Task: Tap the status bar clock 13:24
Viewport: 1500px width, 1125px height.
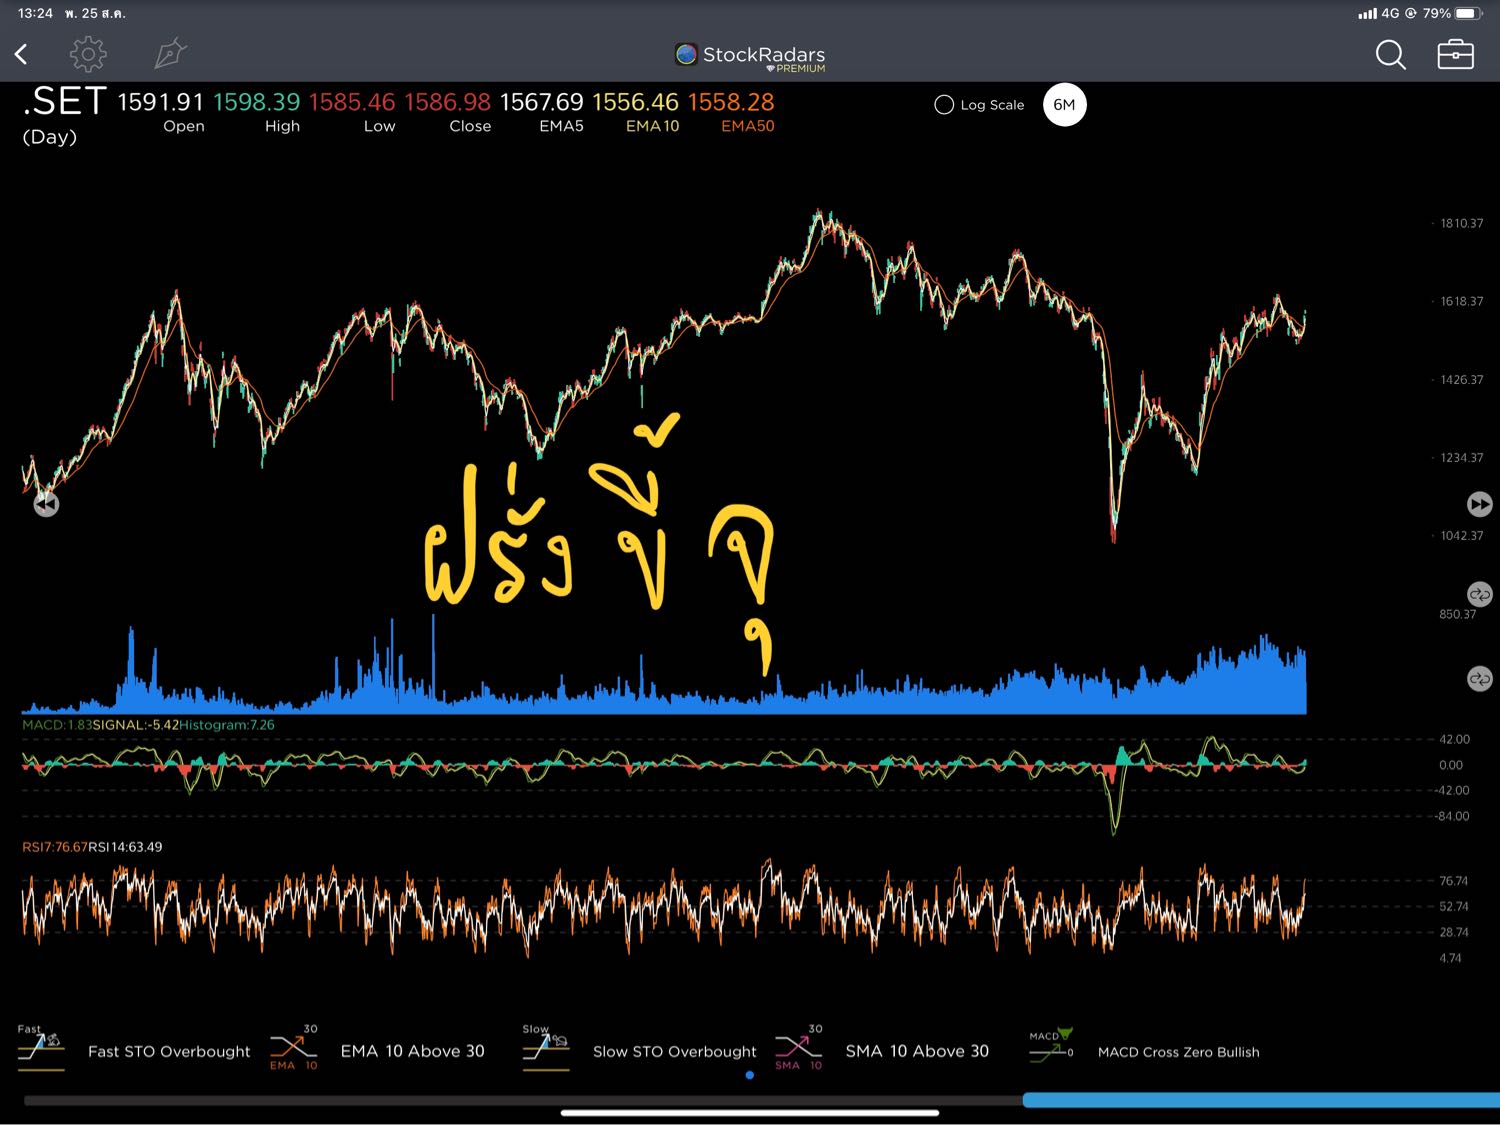Action: [35, 13]
